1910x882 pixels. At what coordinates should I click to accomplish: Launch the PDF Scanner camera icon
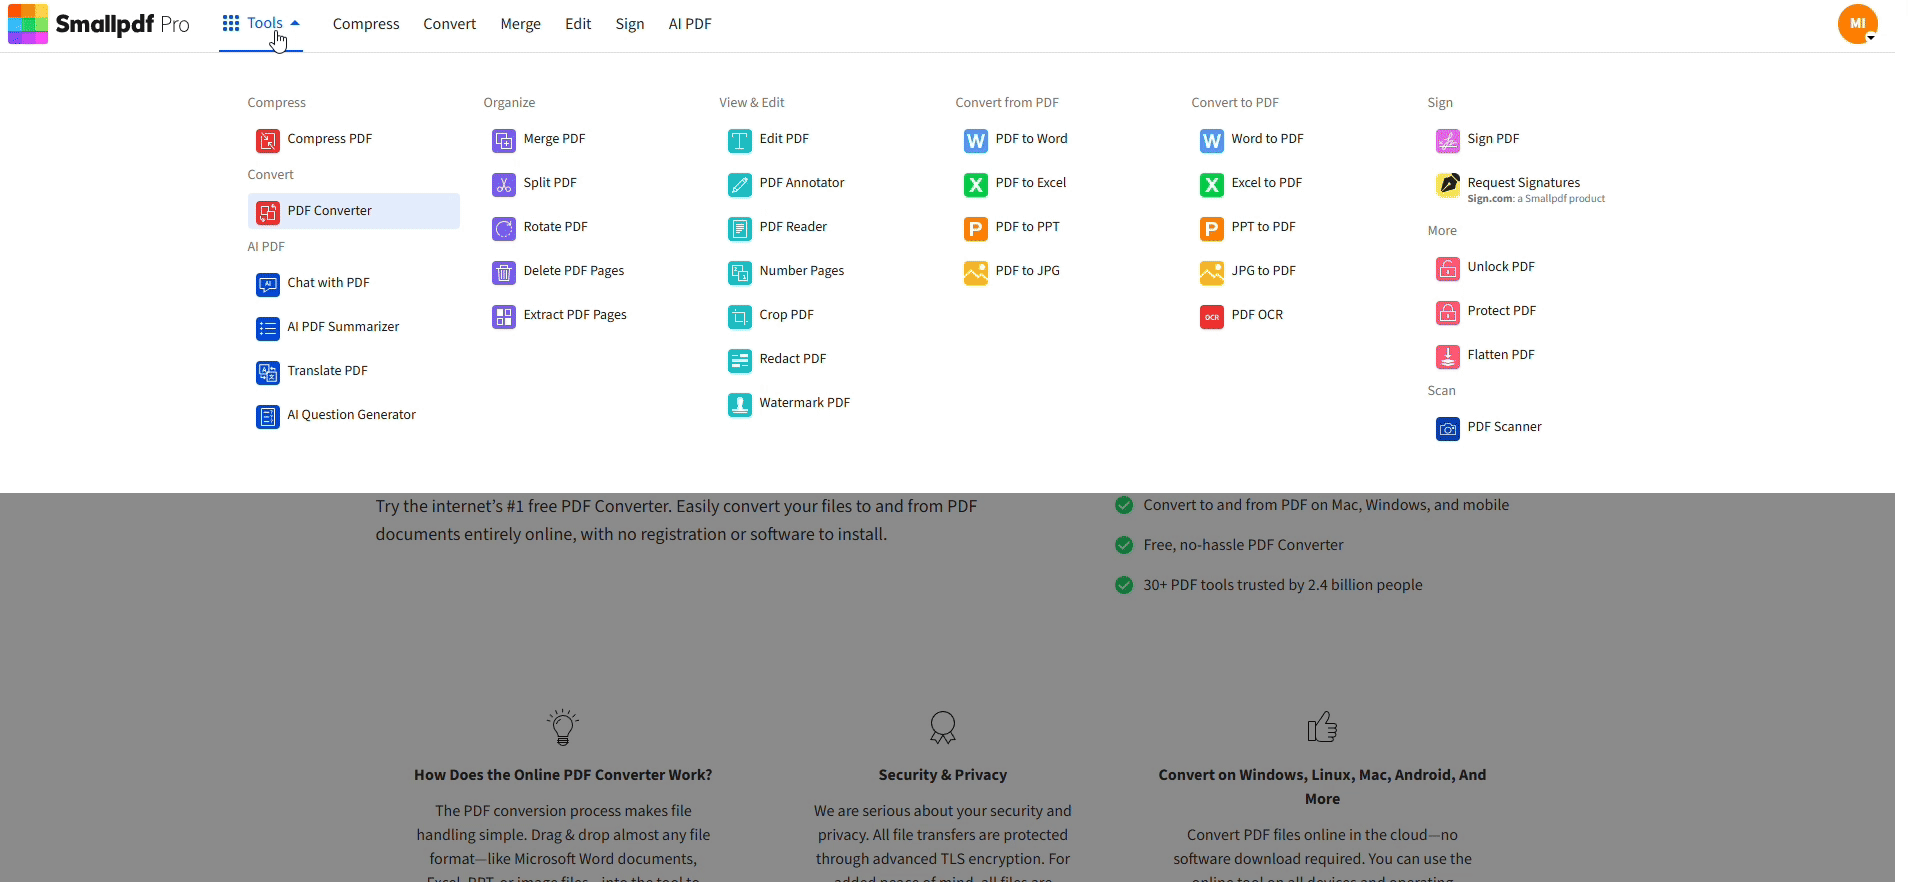coord(1447,428)
